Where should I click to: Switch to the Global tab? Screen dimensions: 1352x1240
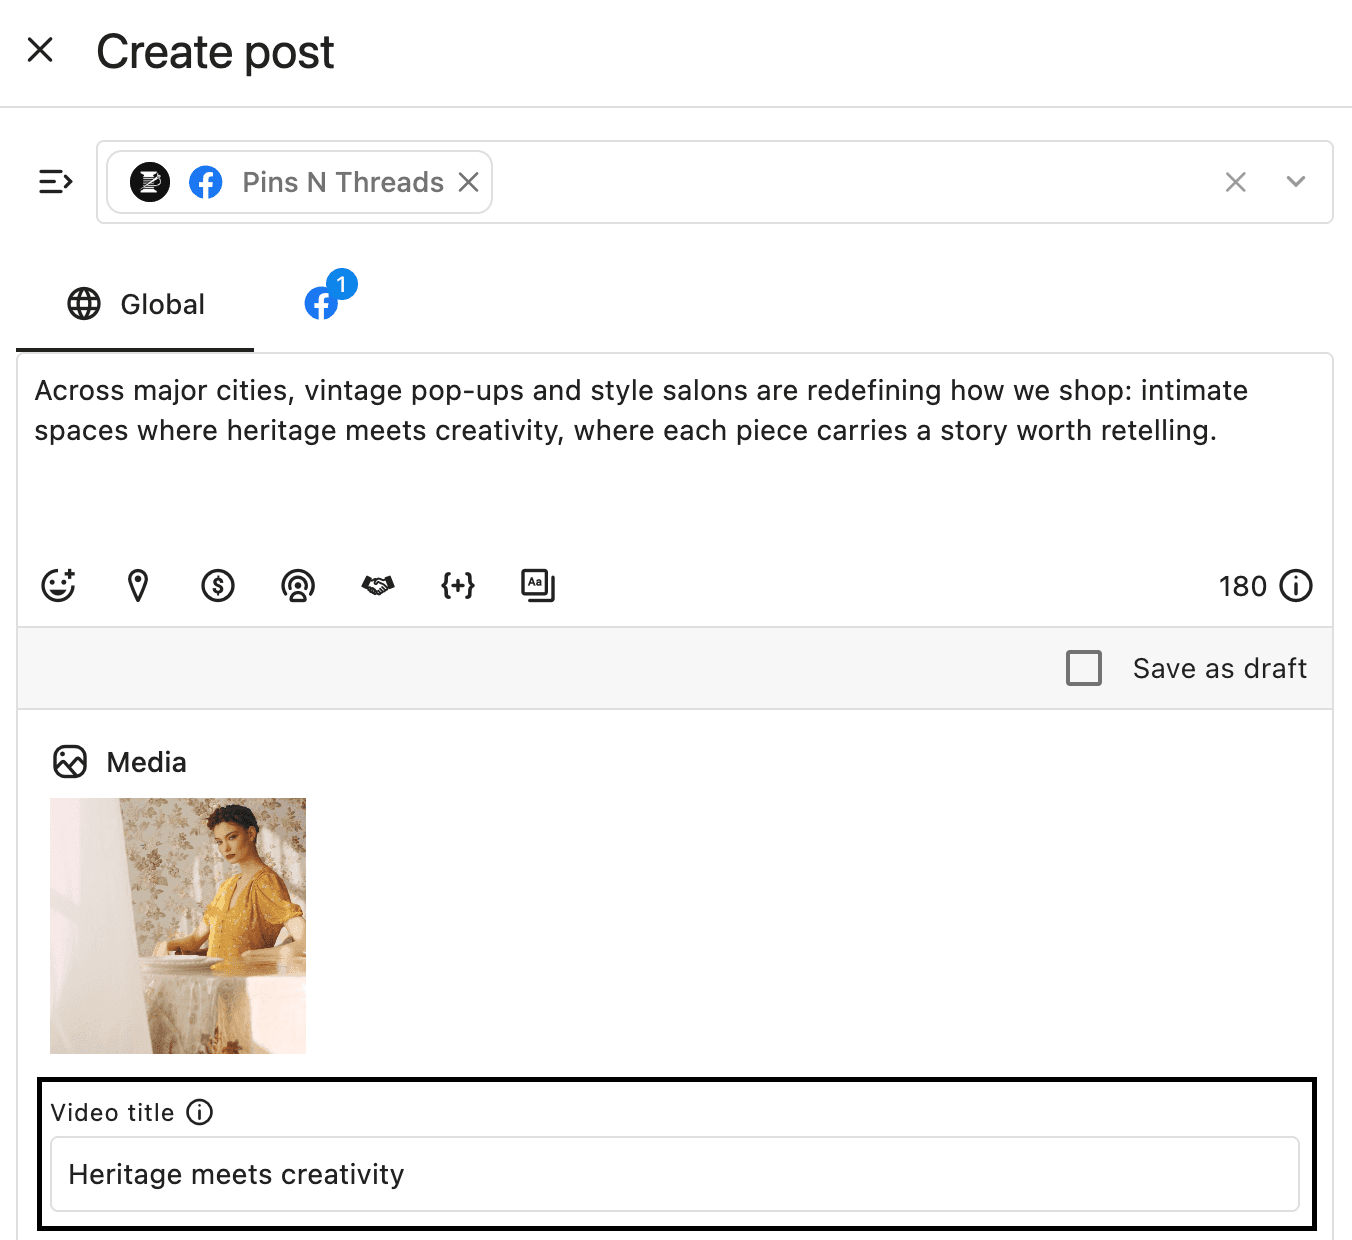coord(136,304)
